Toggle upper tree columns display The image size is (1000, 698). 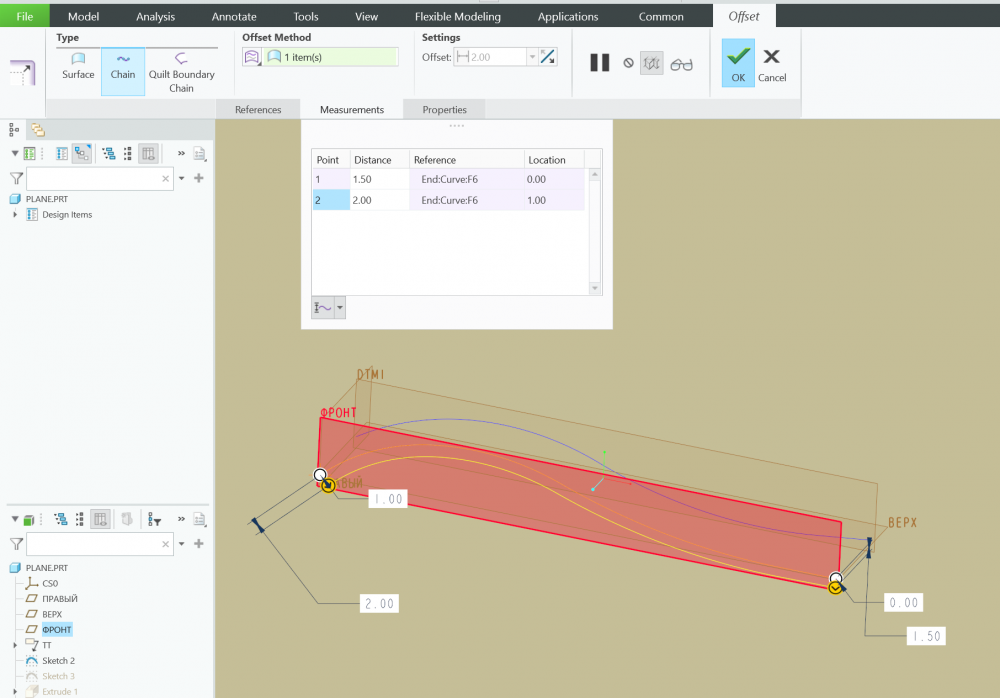pos(148,153)
